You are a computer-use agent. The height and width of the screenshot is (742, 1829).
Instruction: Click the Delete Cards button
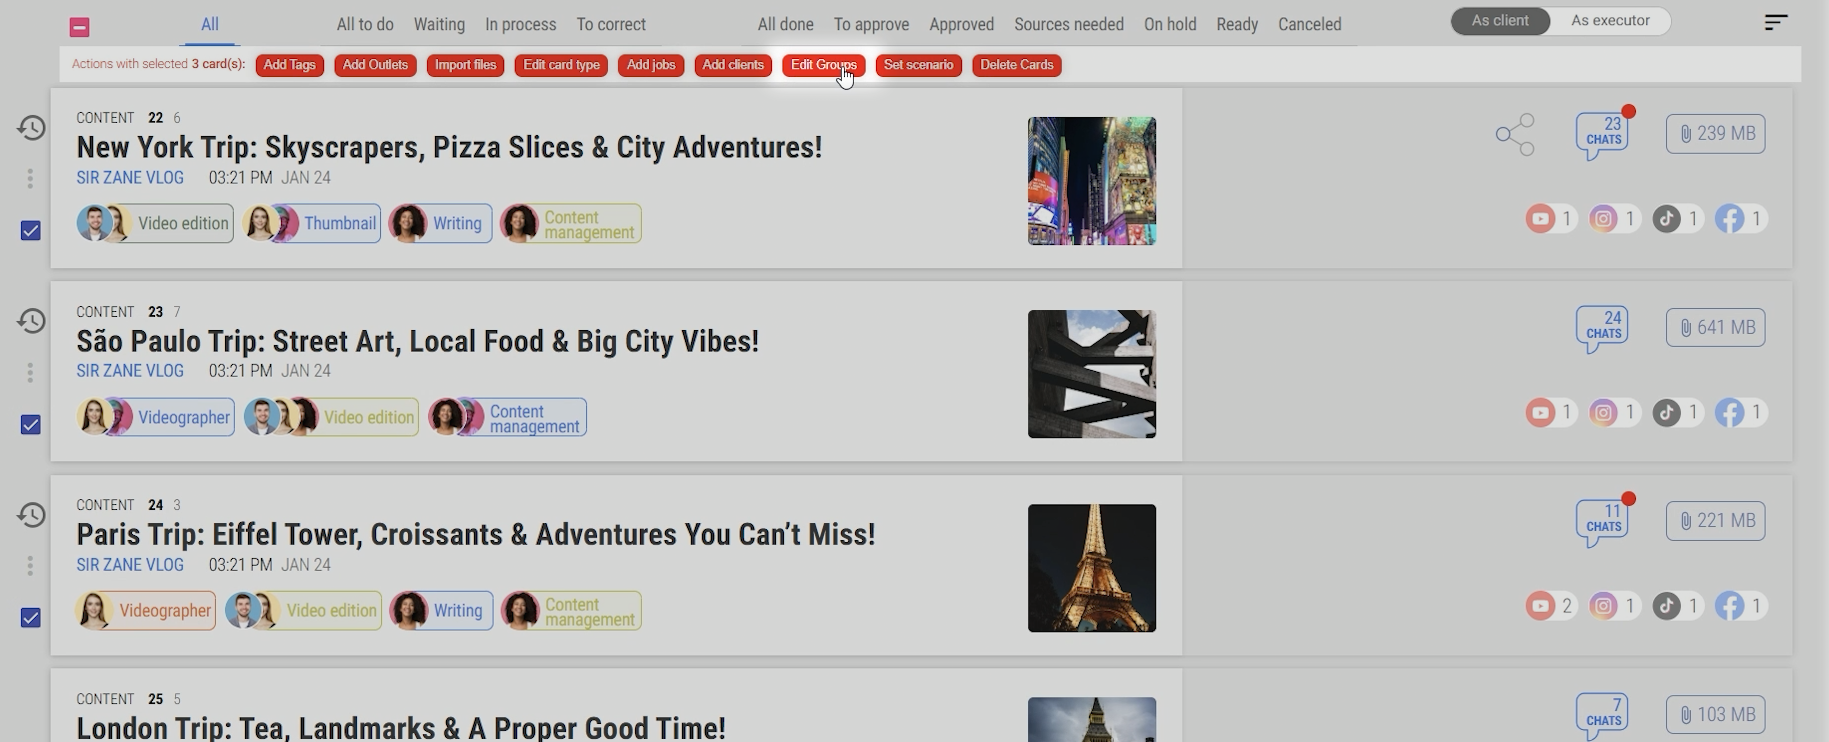click(x=1016, y=65)
